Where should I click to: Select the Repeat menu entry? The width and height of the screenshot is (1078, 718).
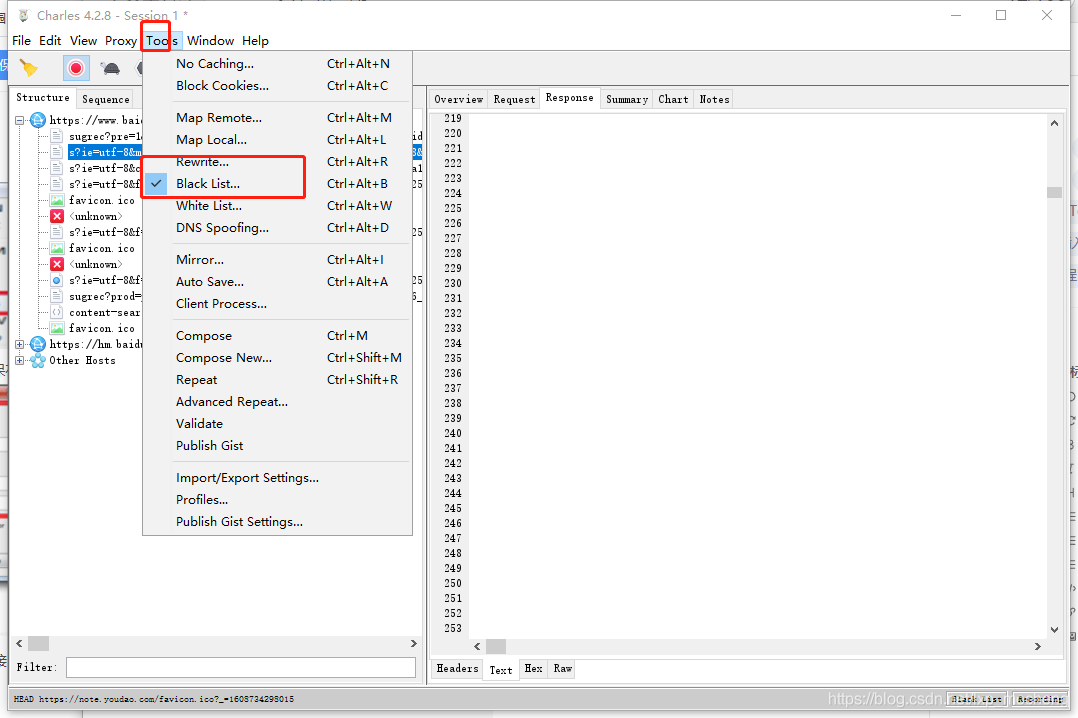tap(277, 380)
